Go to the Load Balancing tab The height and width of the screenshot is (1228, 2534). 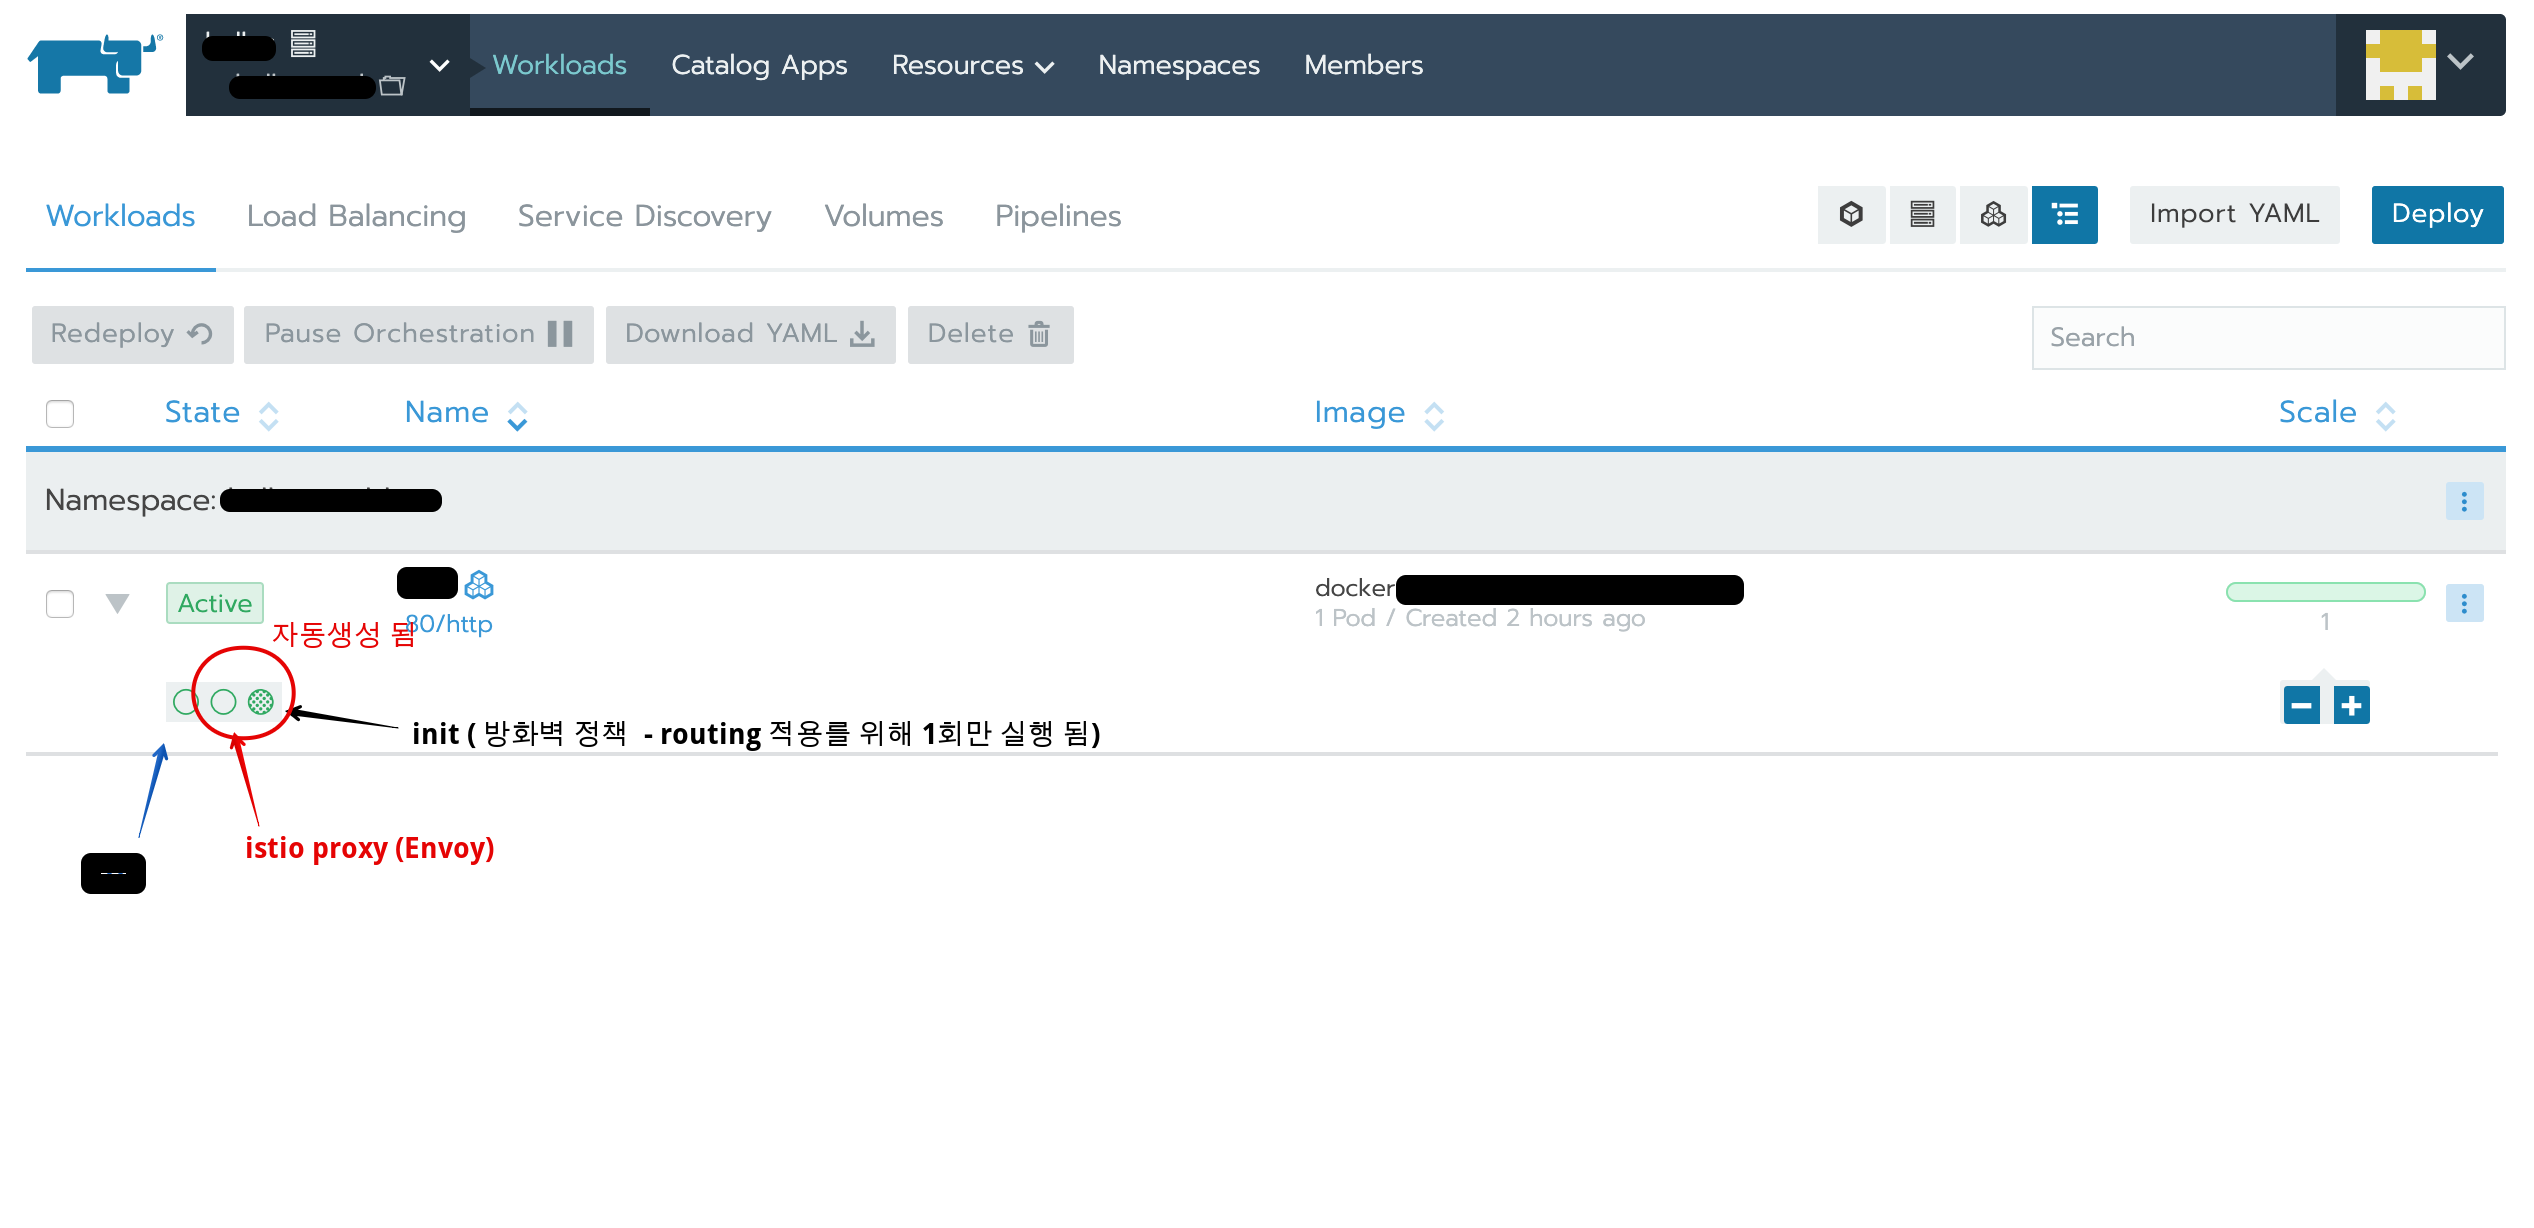pyautogui.click(x=356, y=216)
